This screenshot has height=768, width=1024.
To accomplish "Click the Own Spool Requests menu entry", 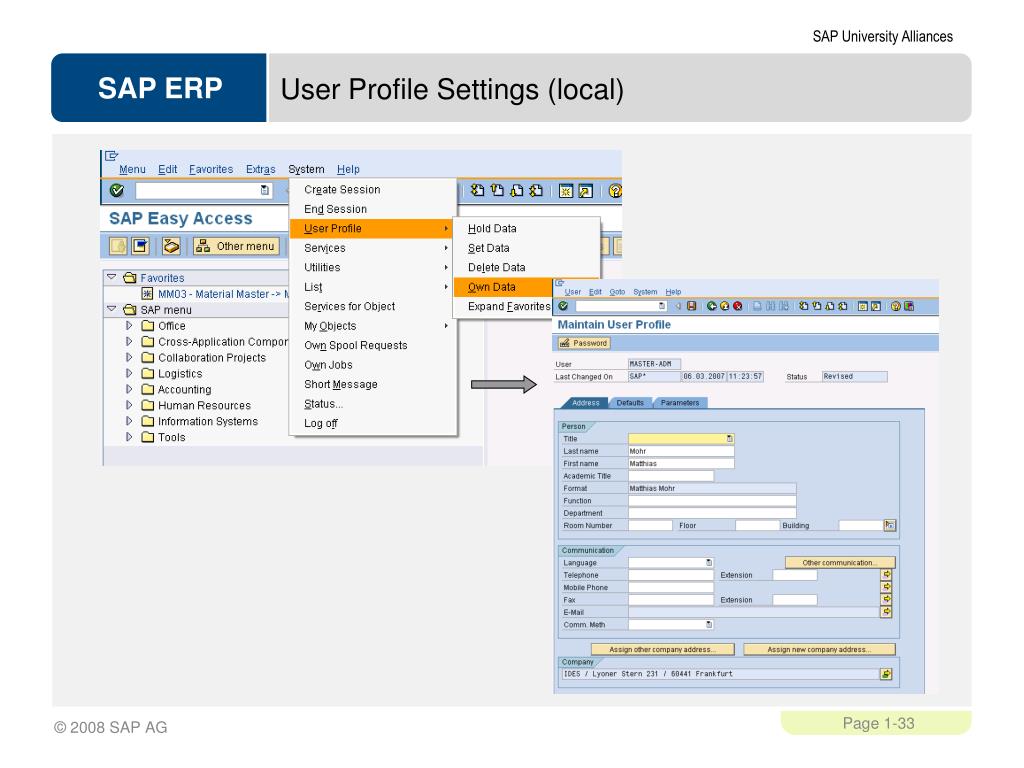I will [x=373, y=345].
